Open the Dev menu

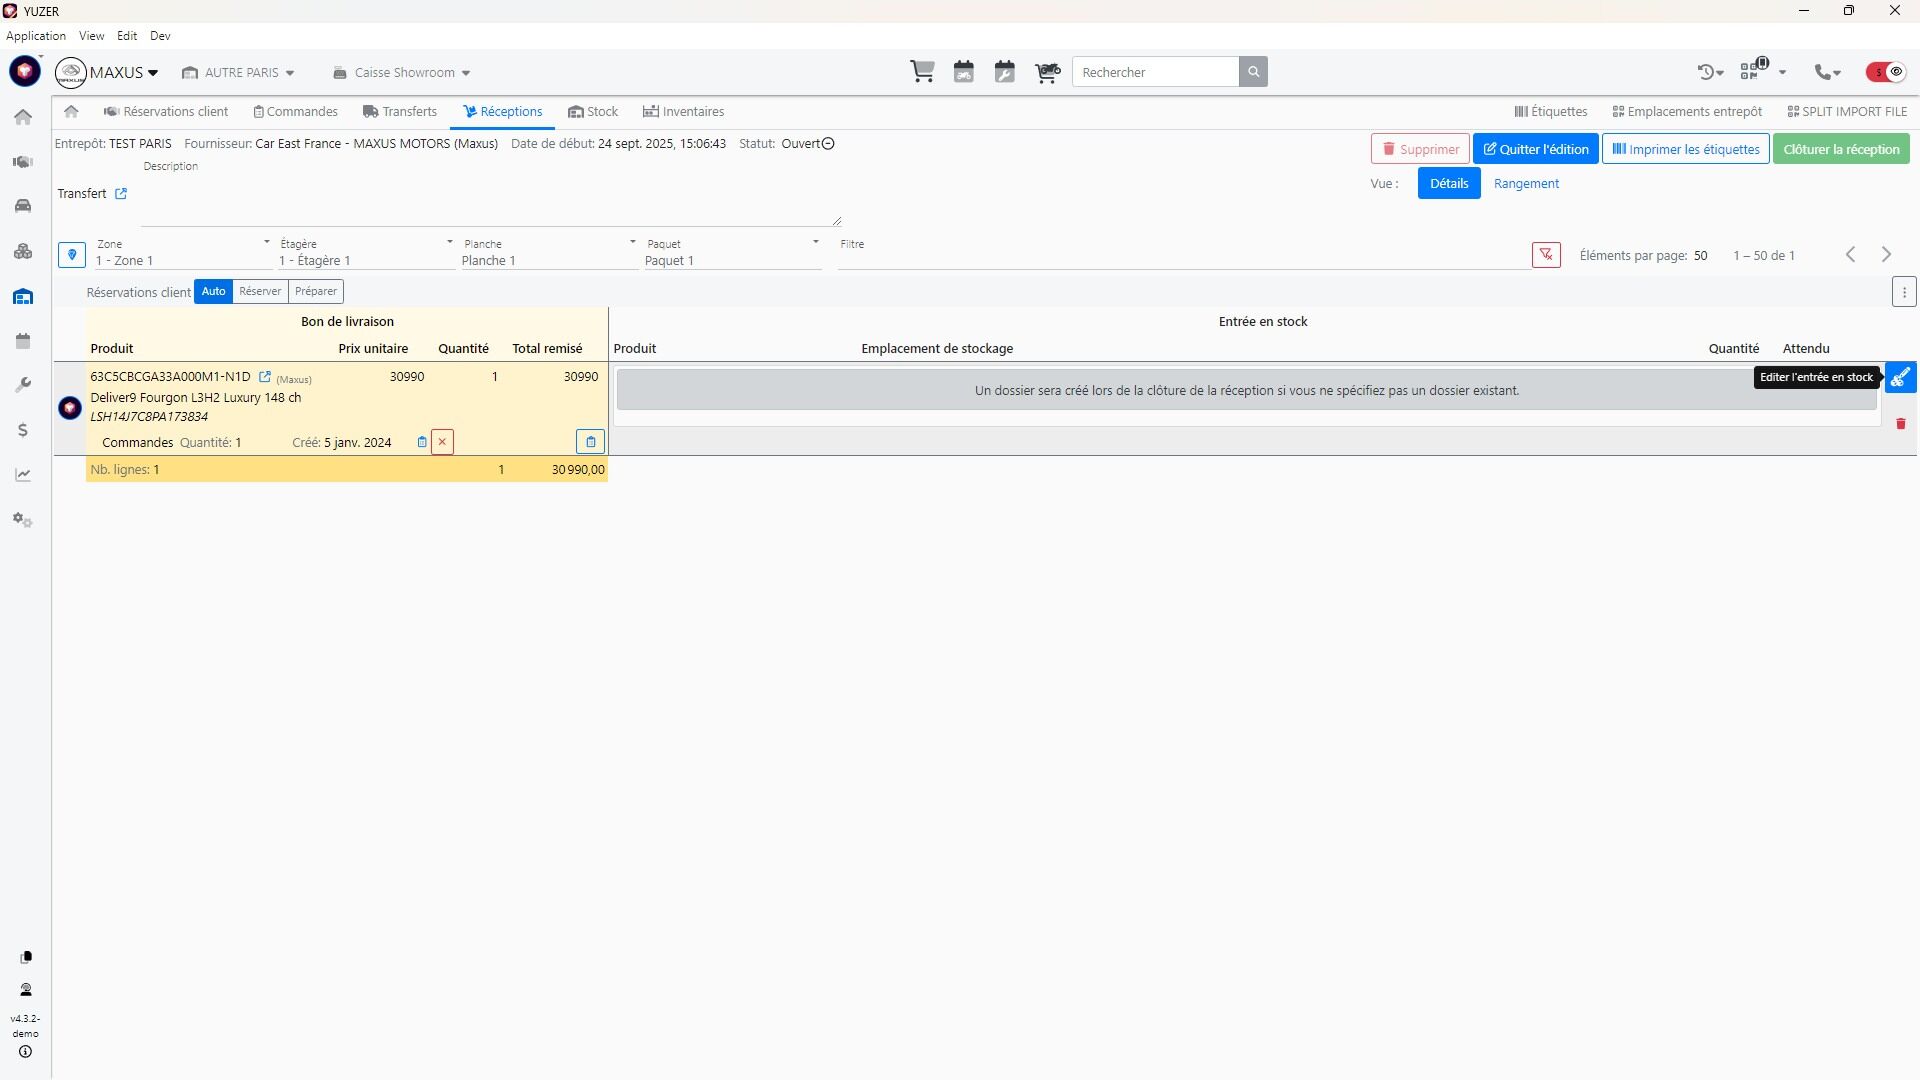point(160,36)
